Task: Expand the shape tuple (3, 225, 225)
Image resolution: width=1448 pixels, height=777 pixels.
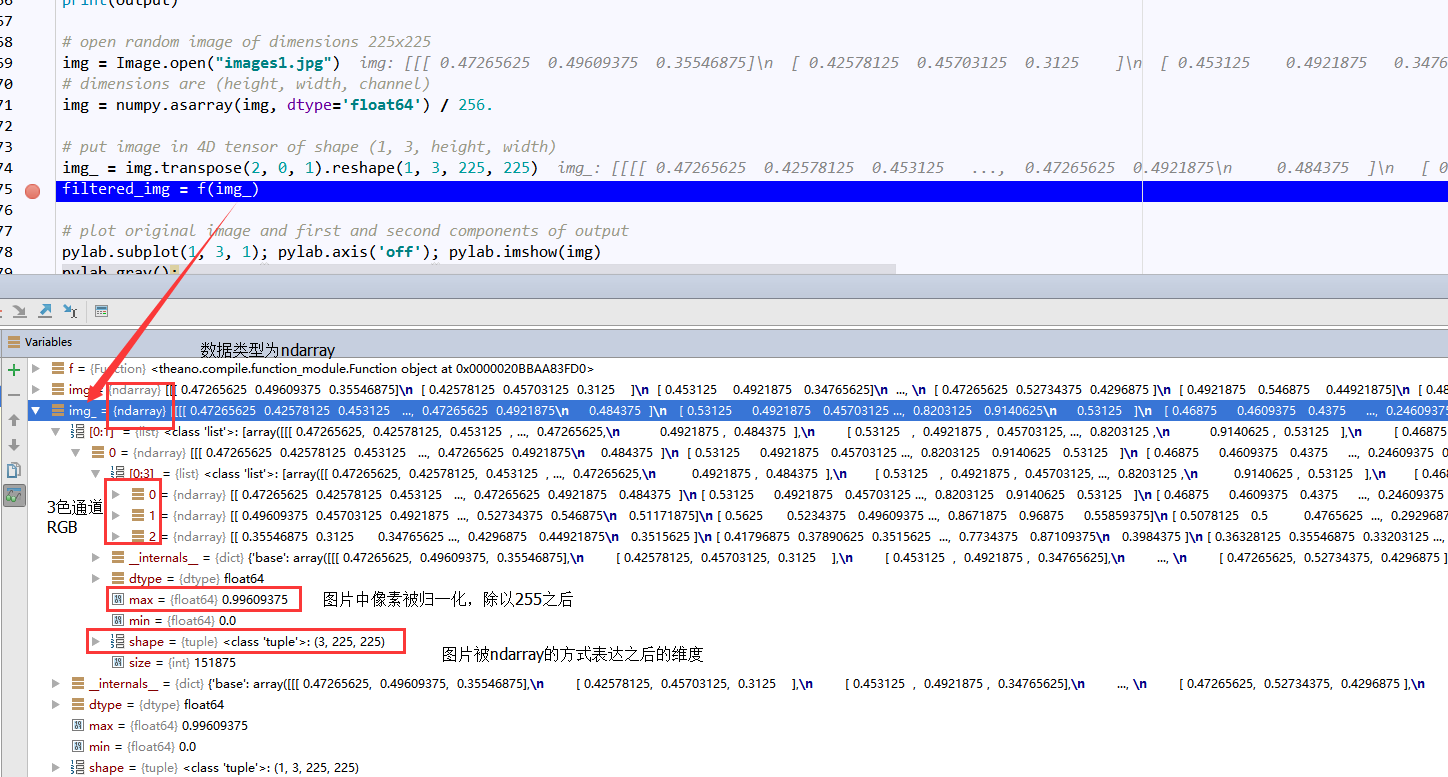Action: [95, 641]
